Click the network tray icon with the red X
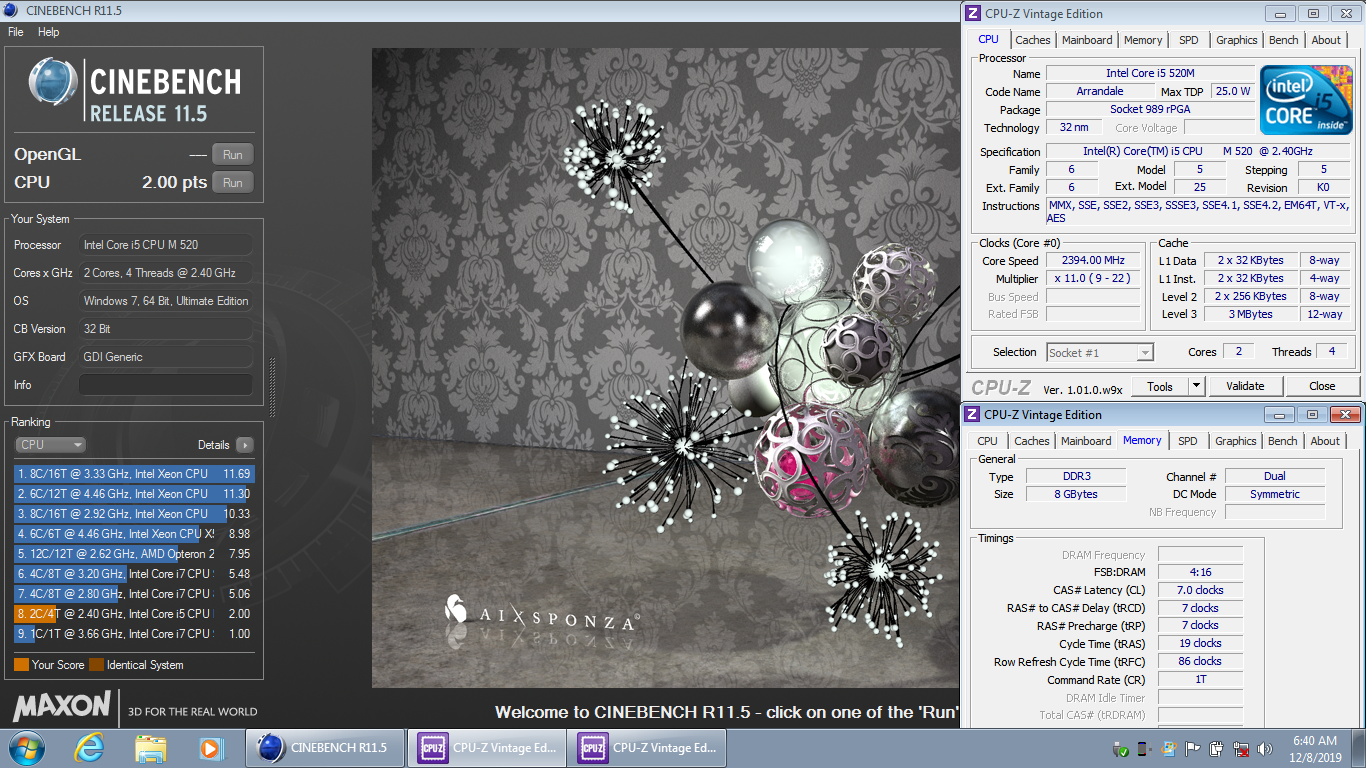The image size is (1366, 768). coord(1240,749)
